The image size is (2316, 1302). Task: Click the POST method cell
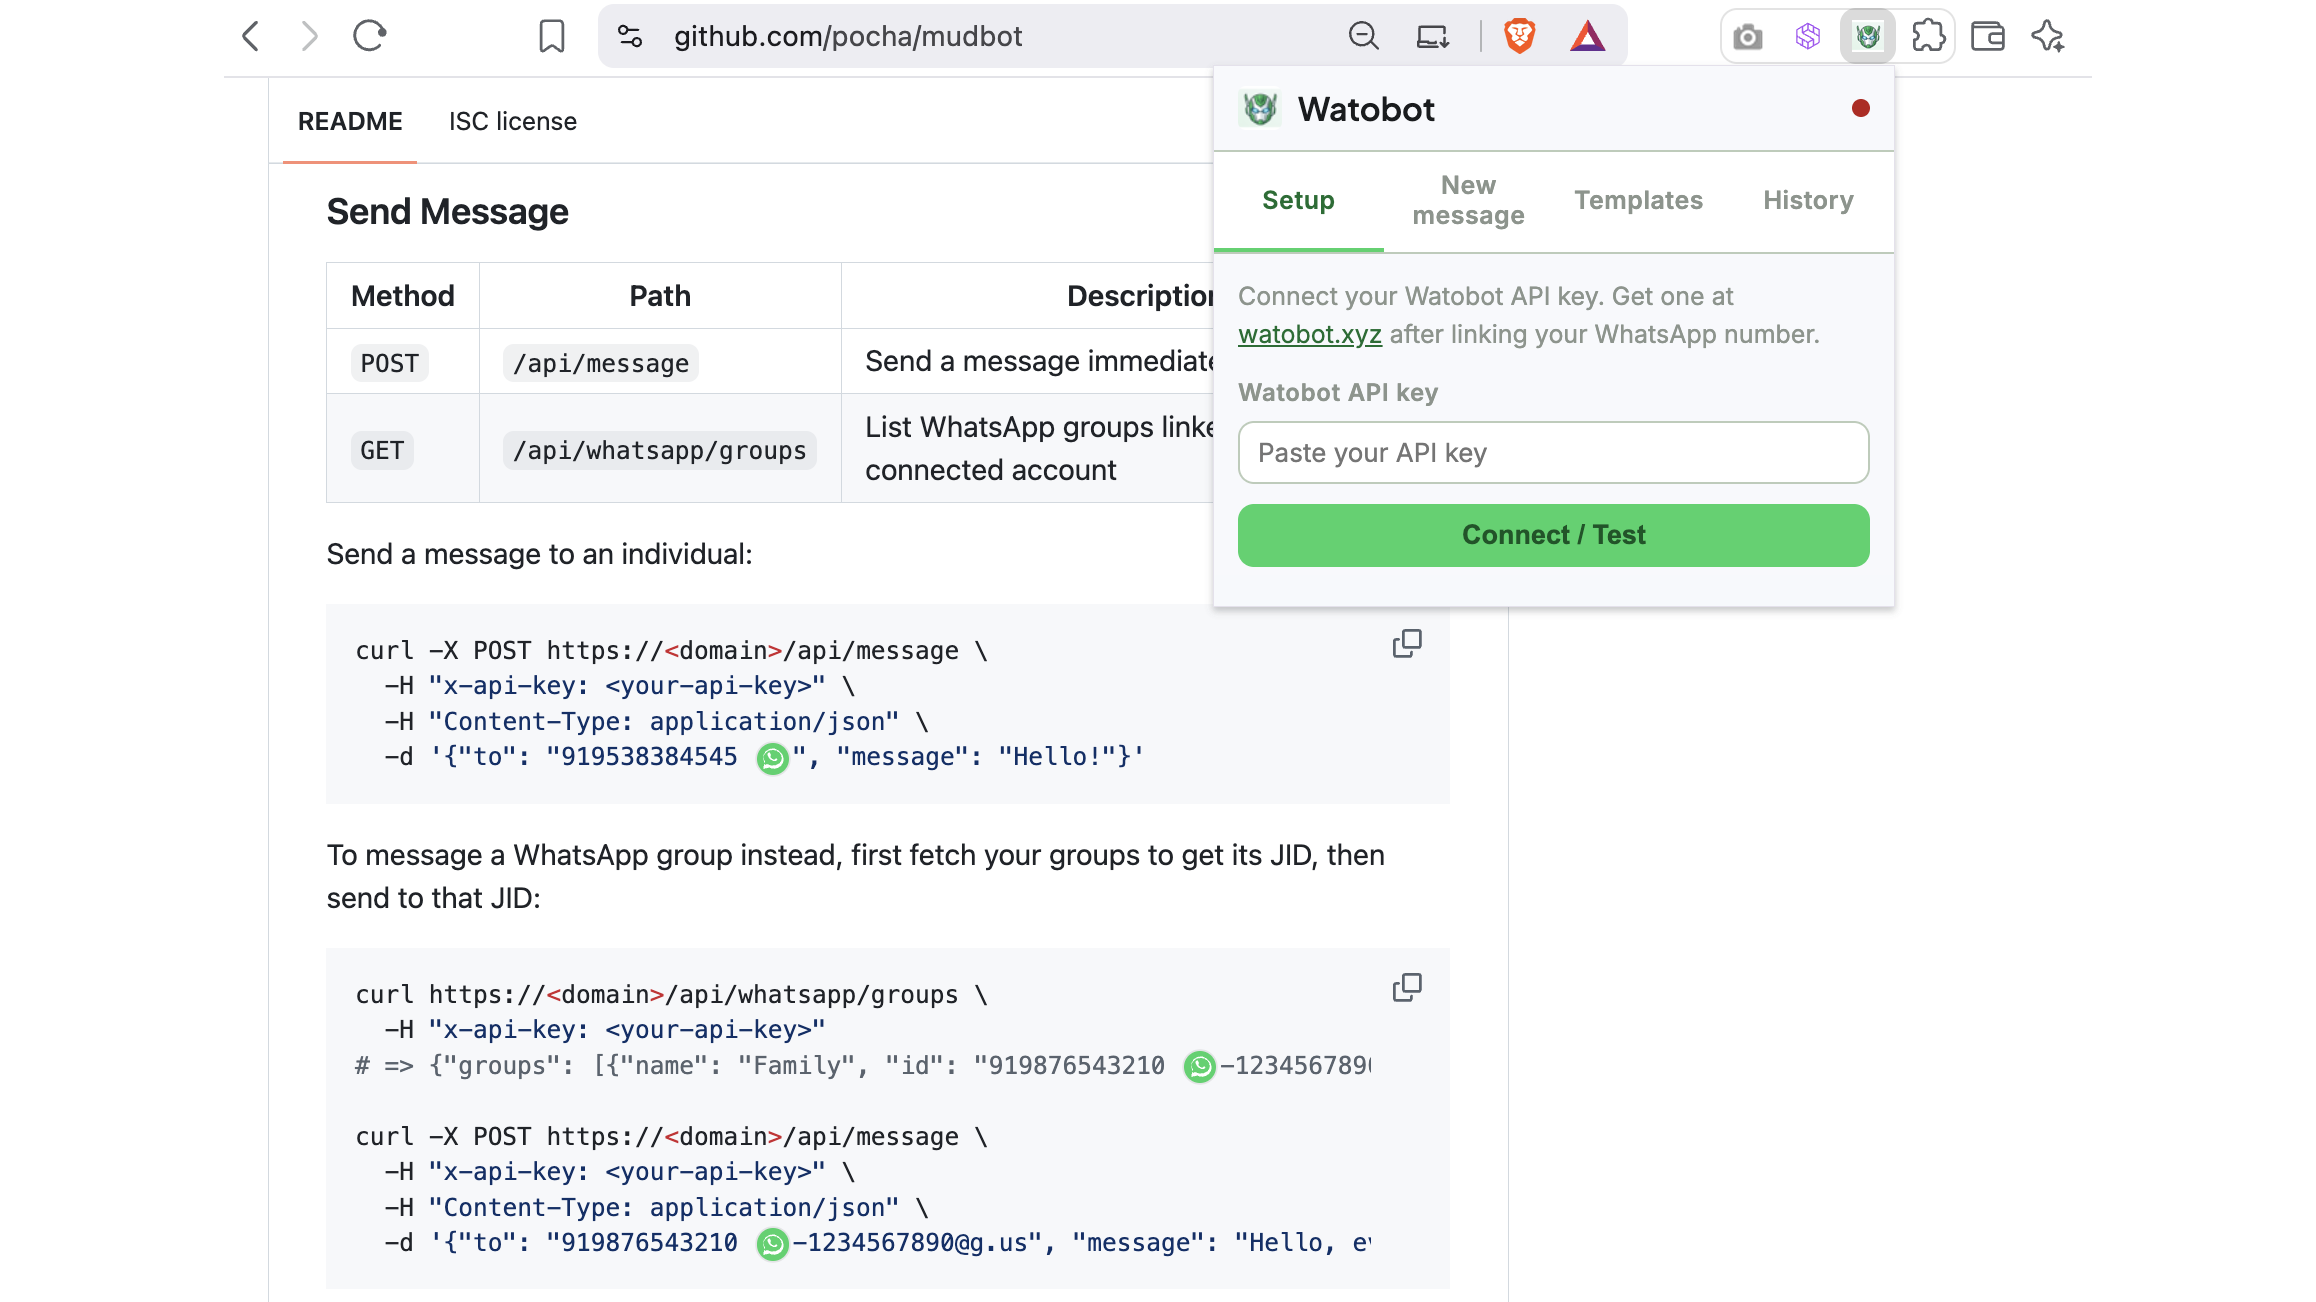(403, 362)
